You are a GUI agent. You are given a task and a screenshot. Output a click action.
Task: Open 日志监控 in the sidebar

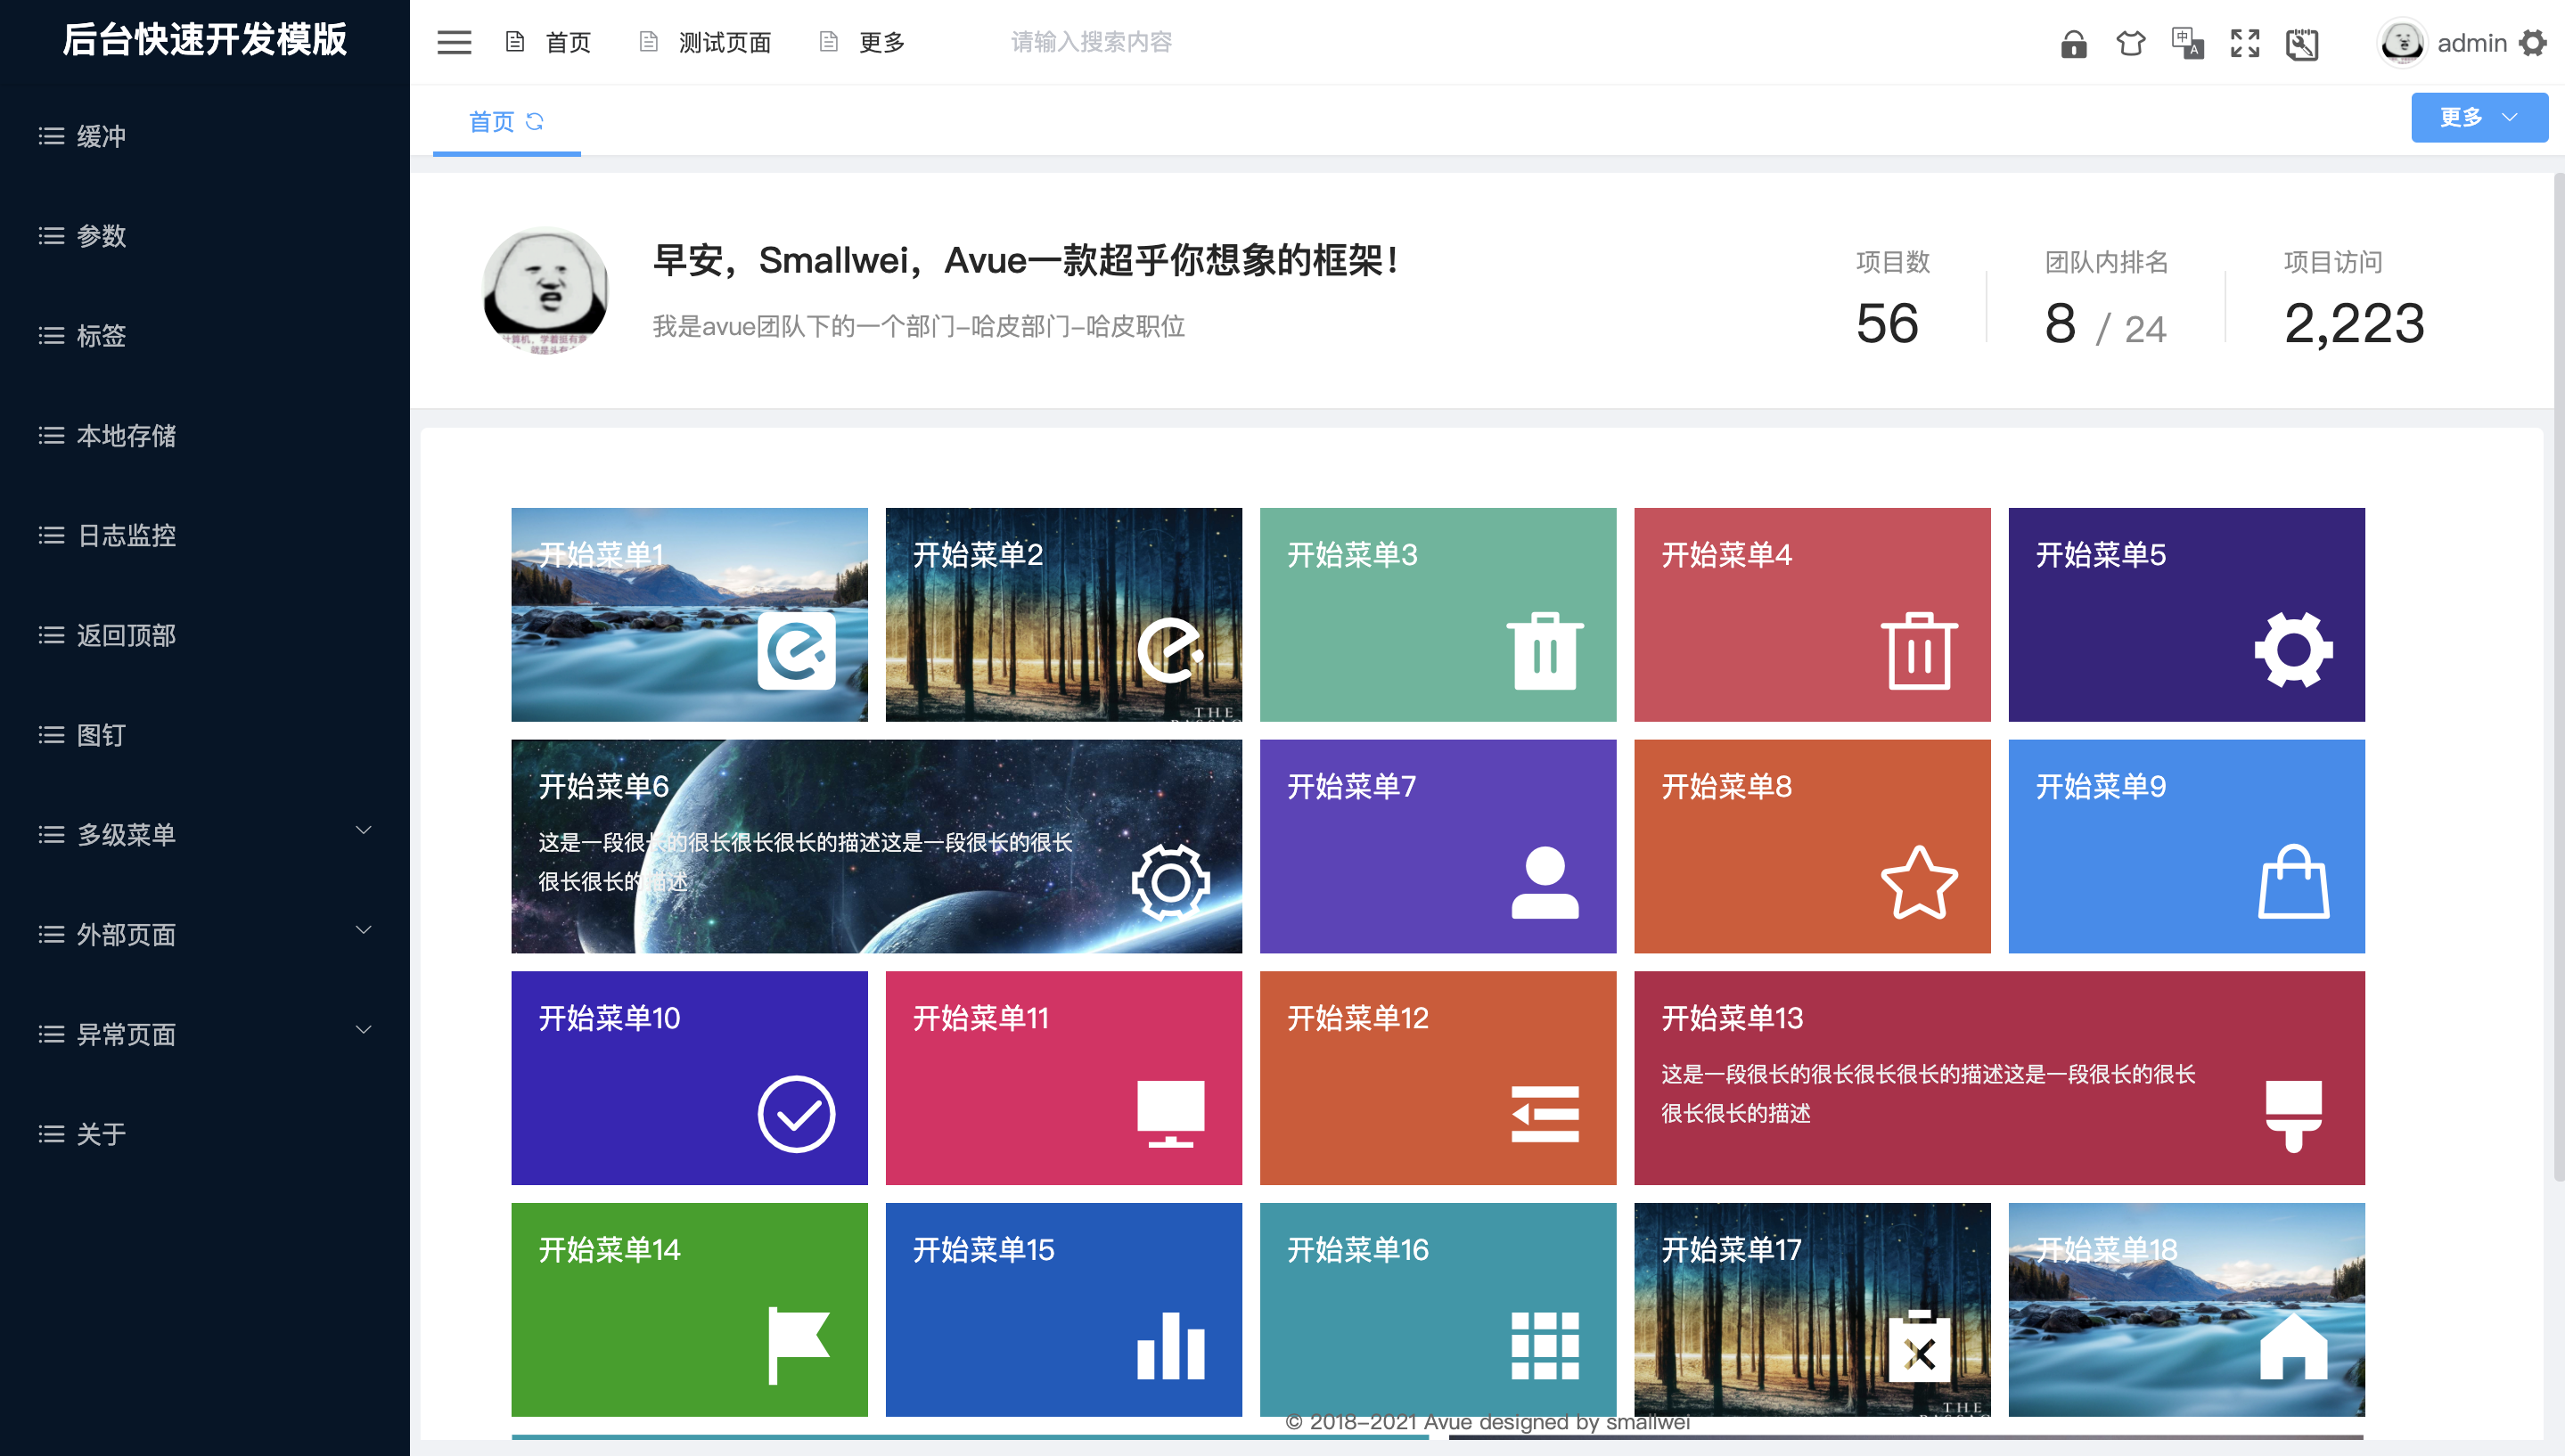204,535
